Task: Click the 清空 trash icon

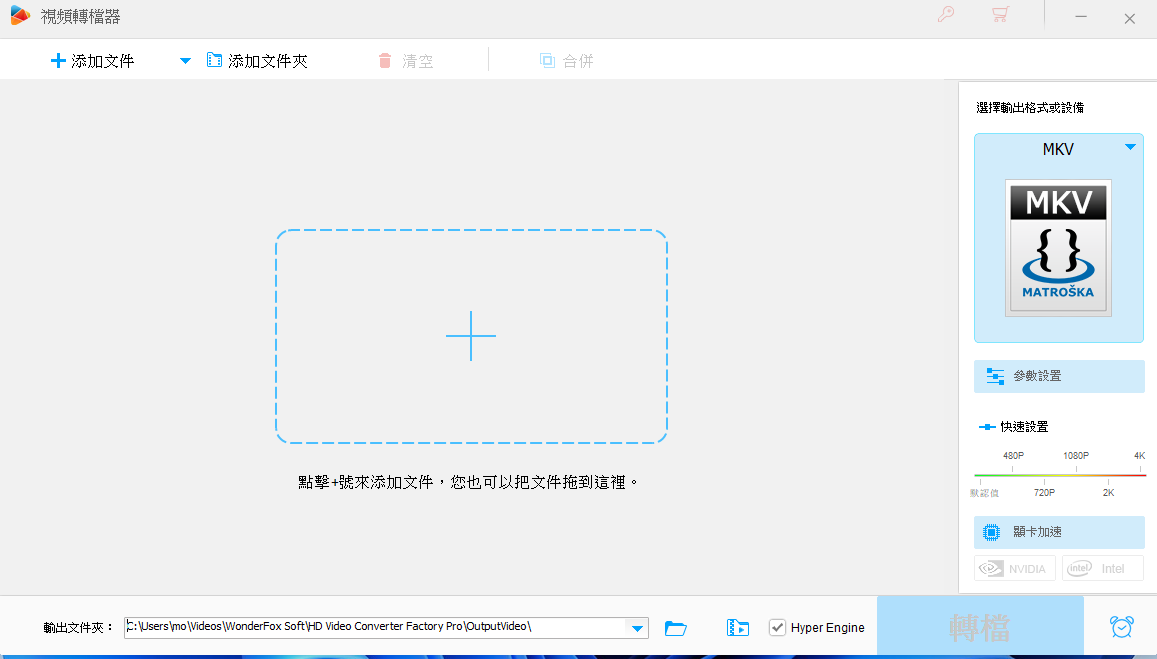Action: 384,61
